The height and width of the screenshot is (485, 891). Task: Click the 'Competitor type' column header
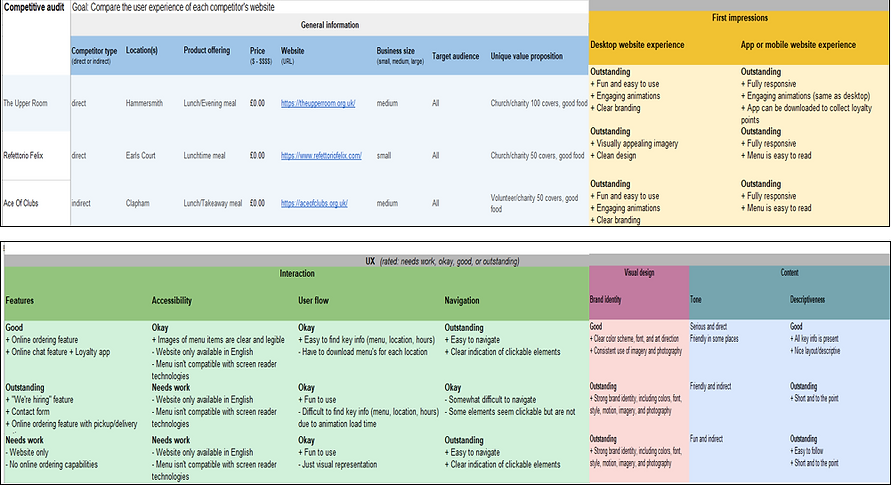(94, 55)
